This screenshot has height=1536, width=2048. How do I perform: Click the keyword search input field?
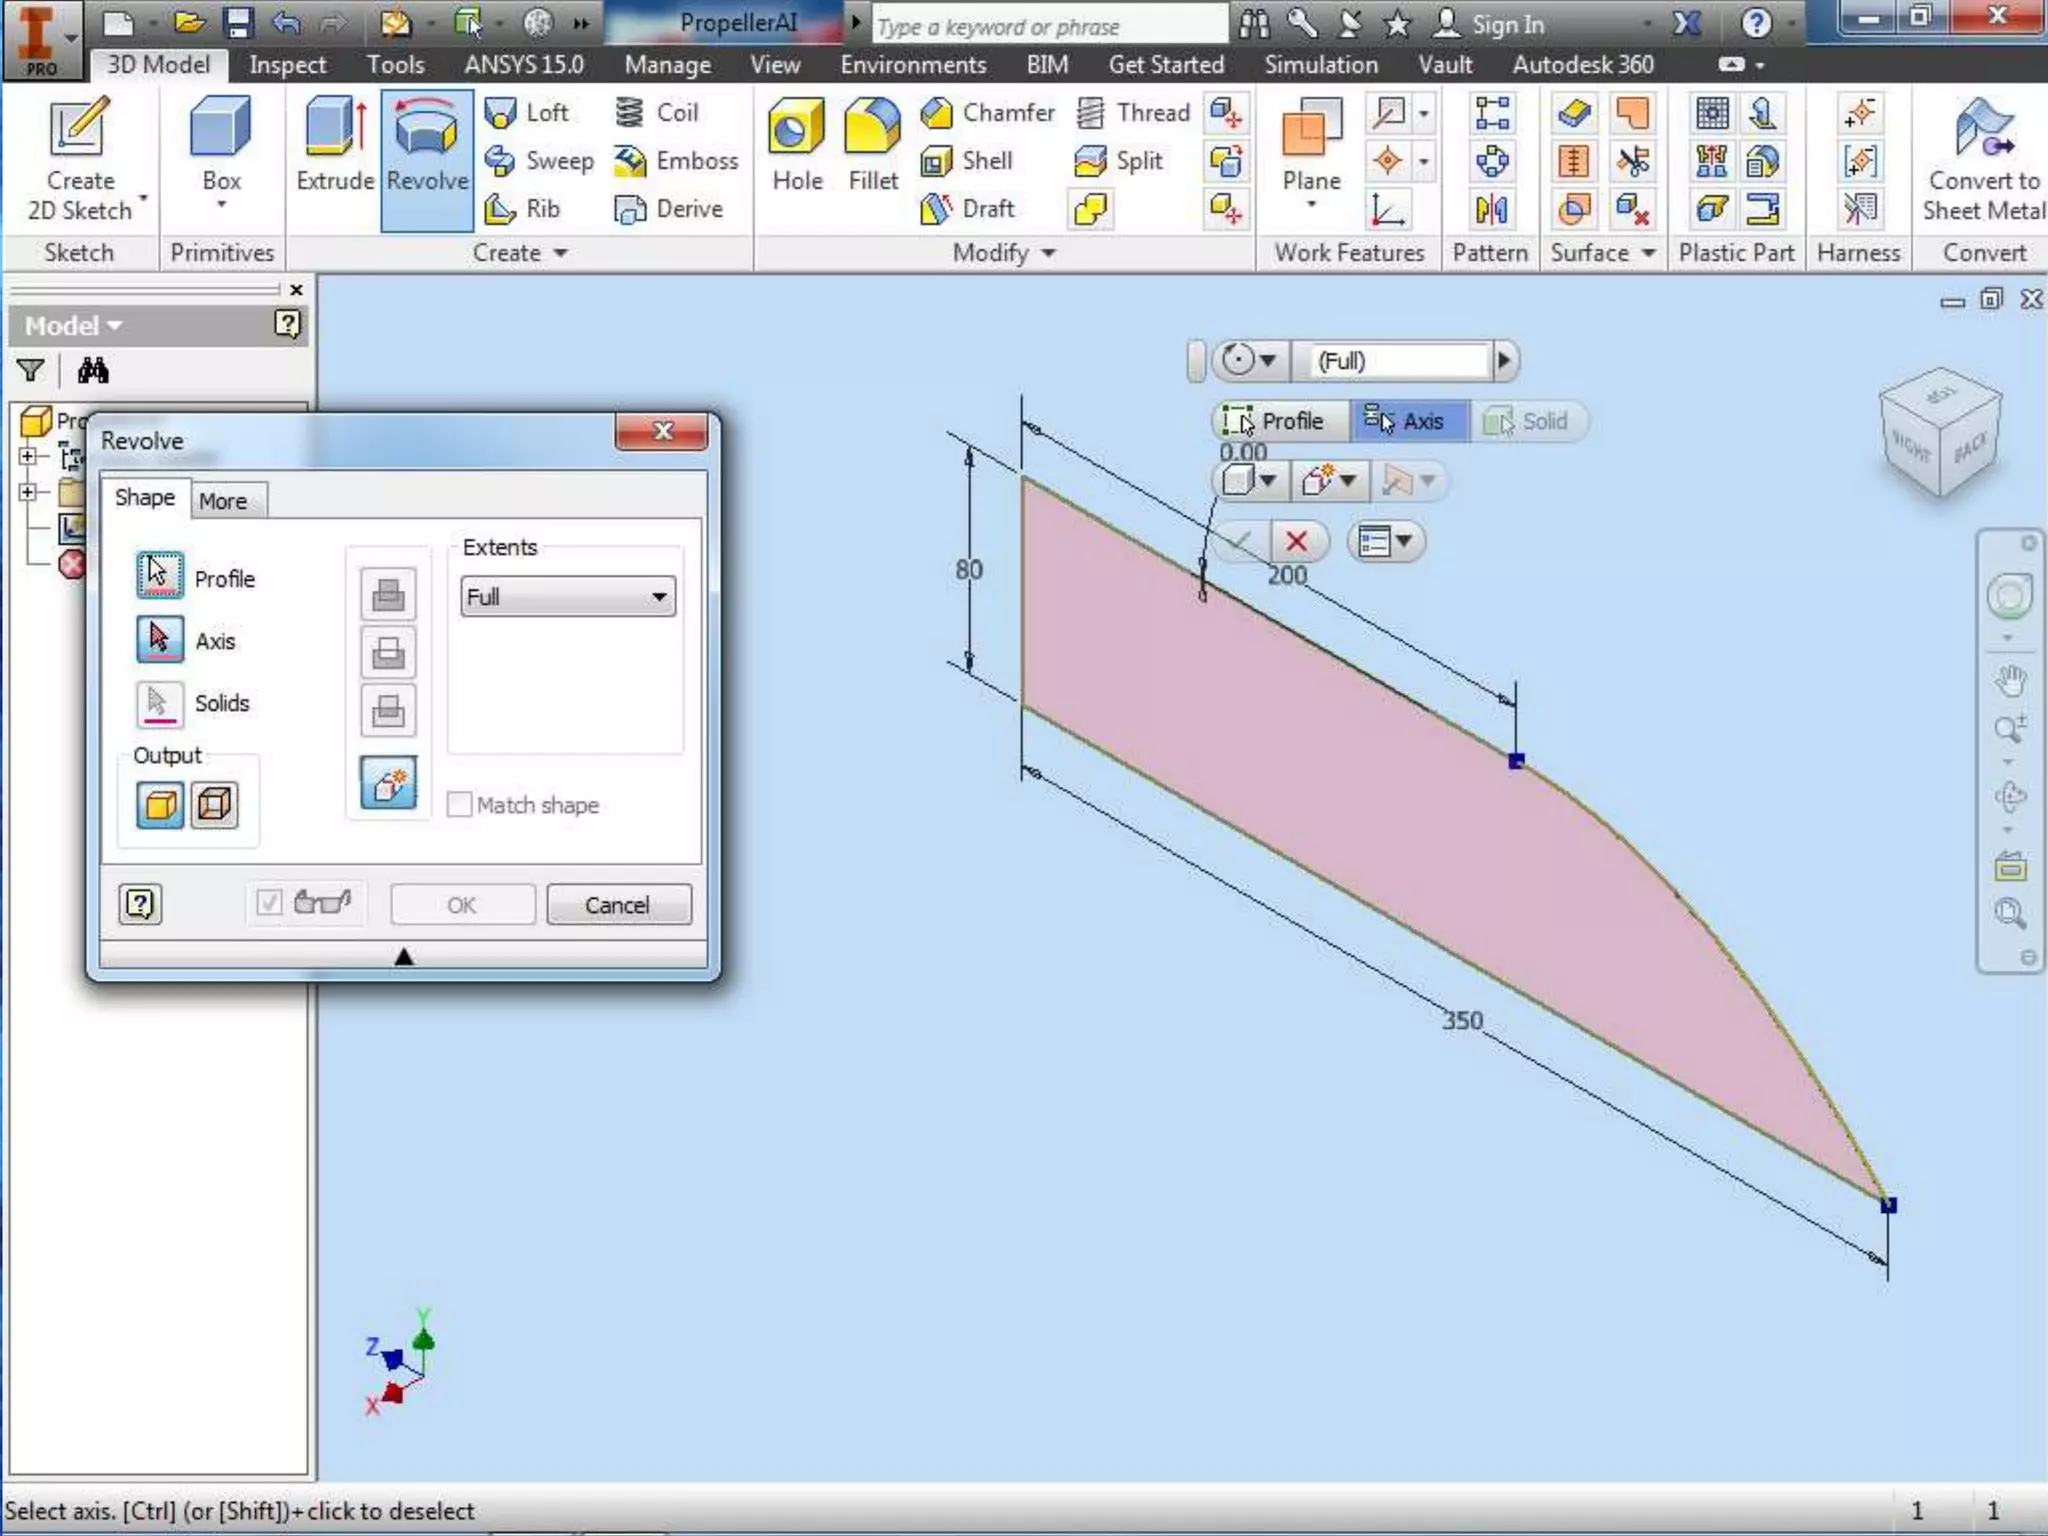[1049, 26]
